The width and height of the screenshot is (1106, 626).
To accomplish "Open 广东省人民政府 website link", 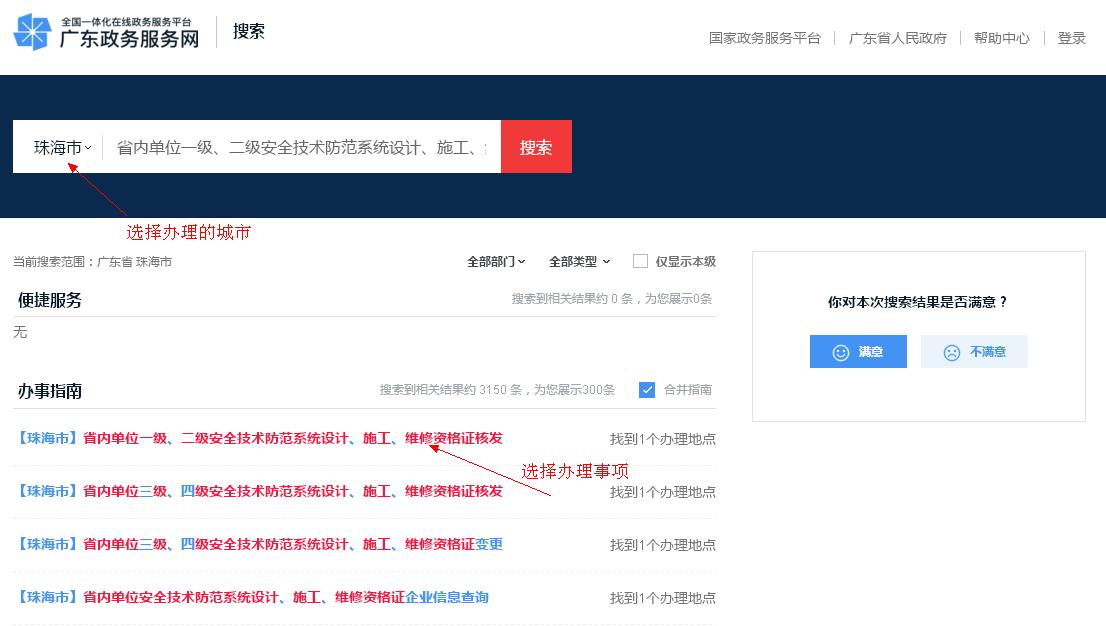I will 897,38.
